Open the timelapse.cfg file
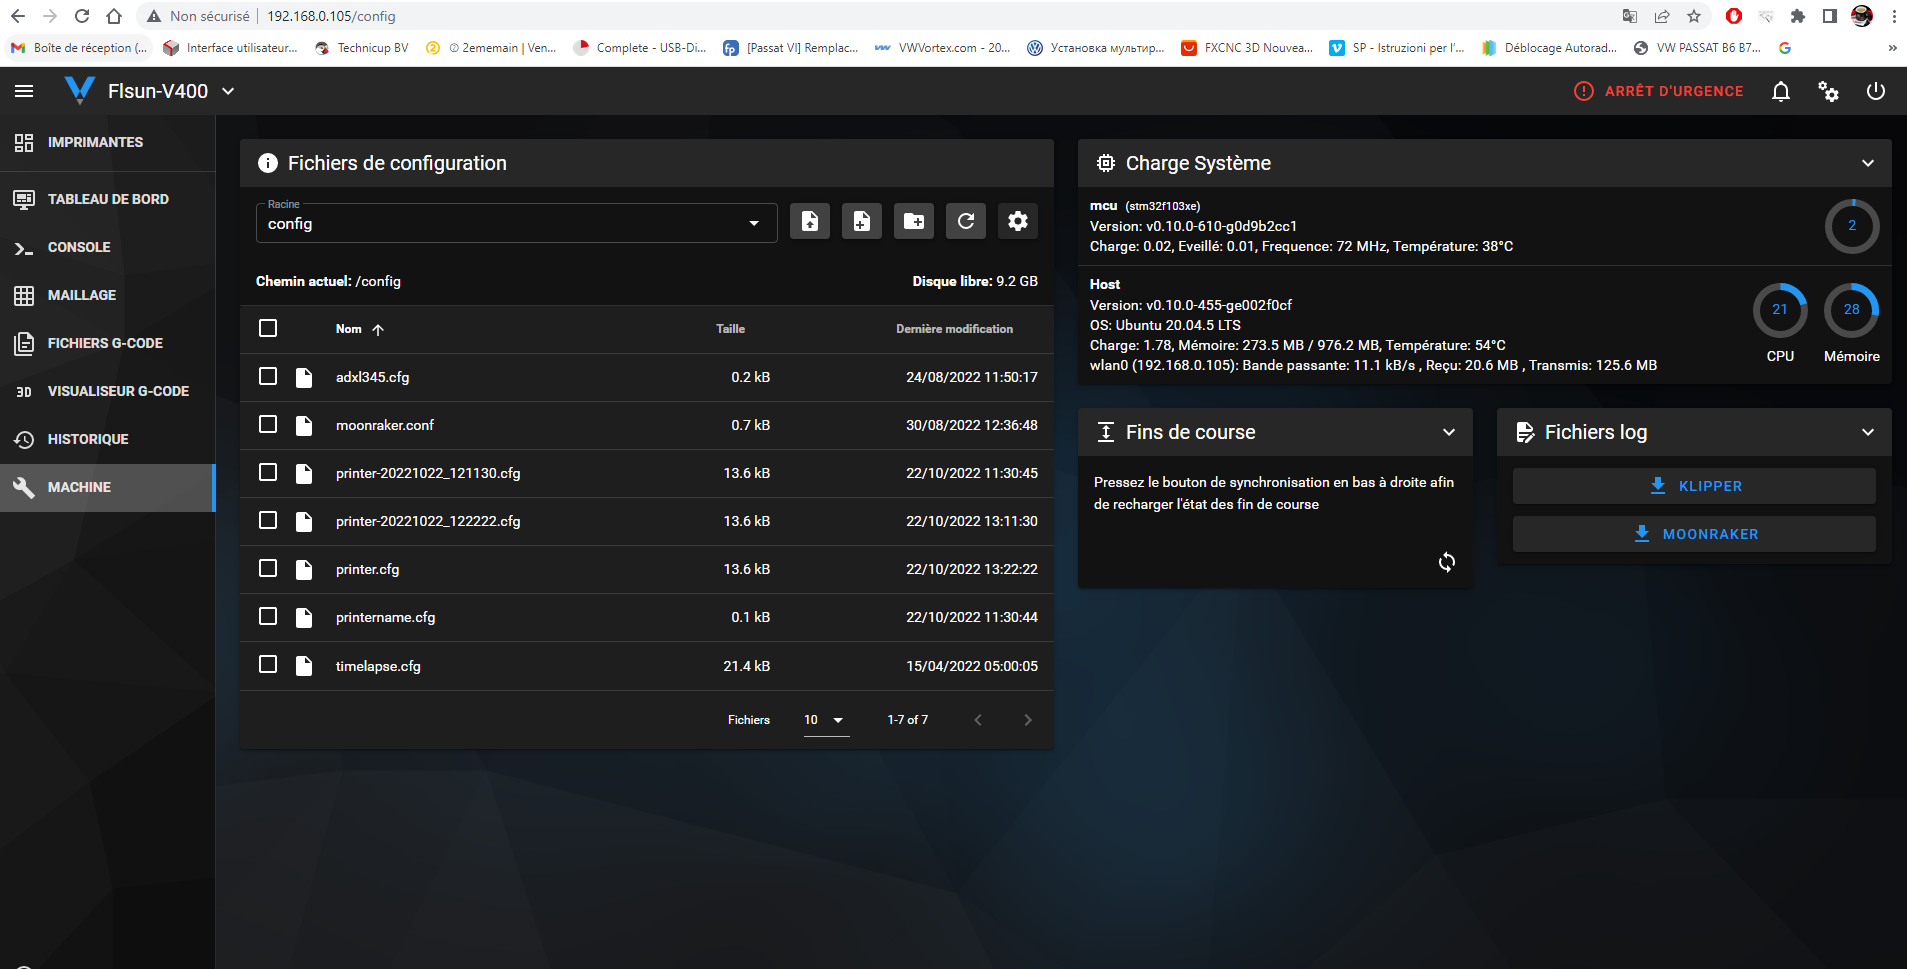1907x969 pixels. coord(378,666)
